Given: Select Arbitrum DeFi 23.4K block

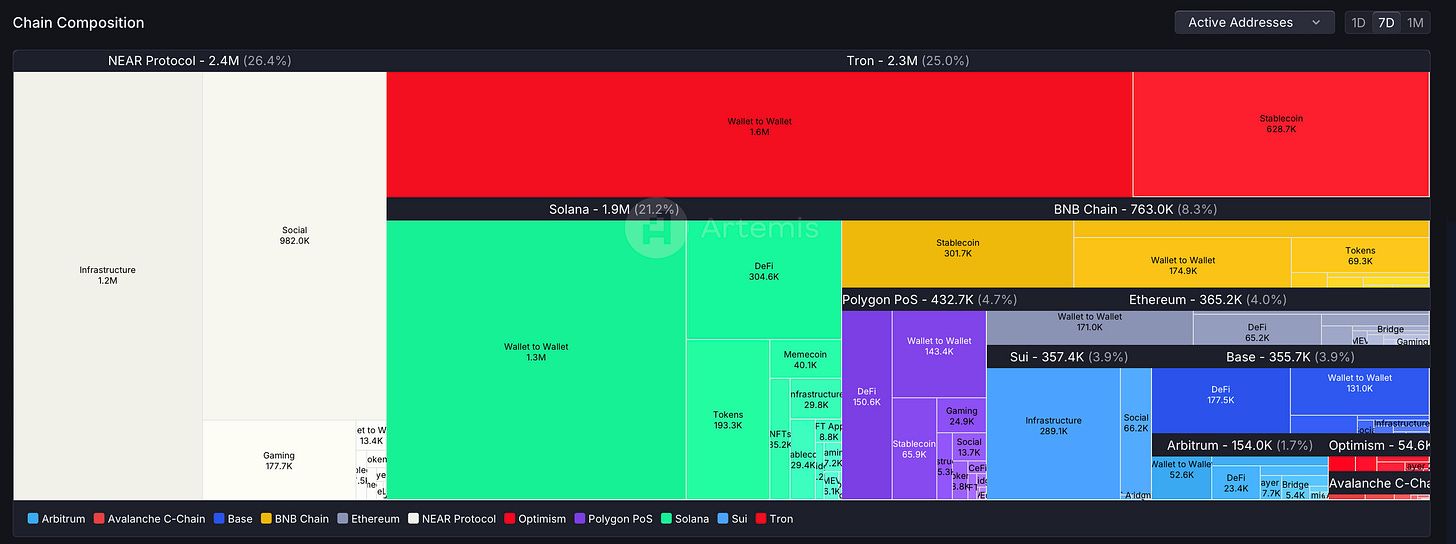Looking at the screenshot, I should coord(1235,482).
